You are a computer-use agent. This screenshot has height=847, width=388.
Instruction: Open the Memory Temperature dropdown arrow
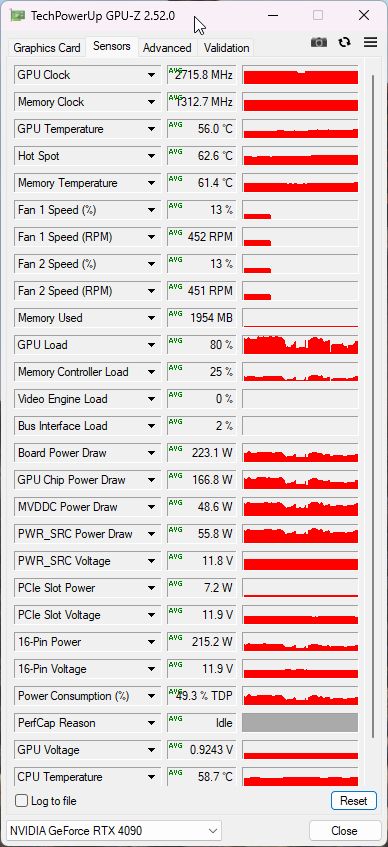151,183
